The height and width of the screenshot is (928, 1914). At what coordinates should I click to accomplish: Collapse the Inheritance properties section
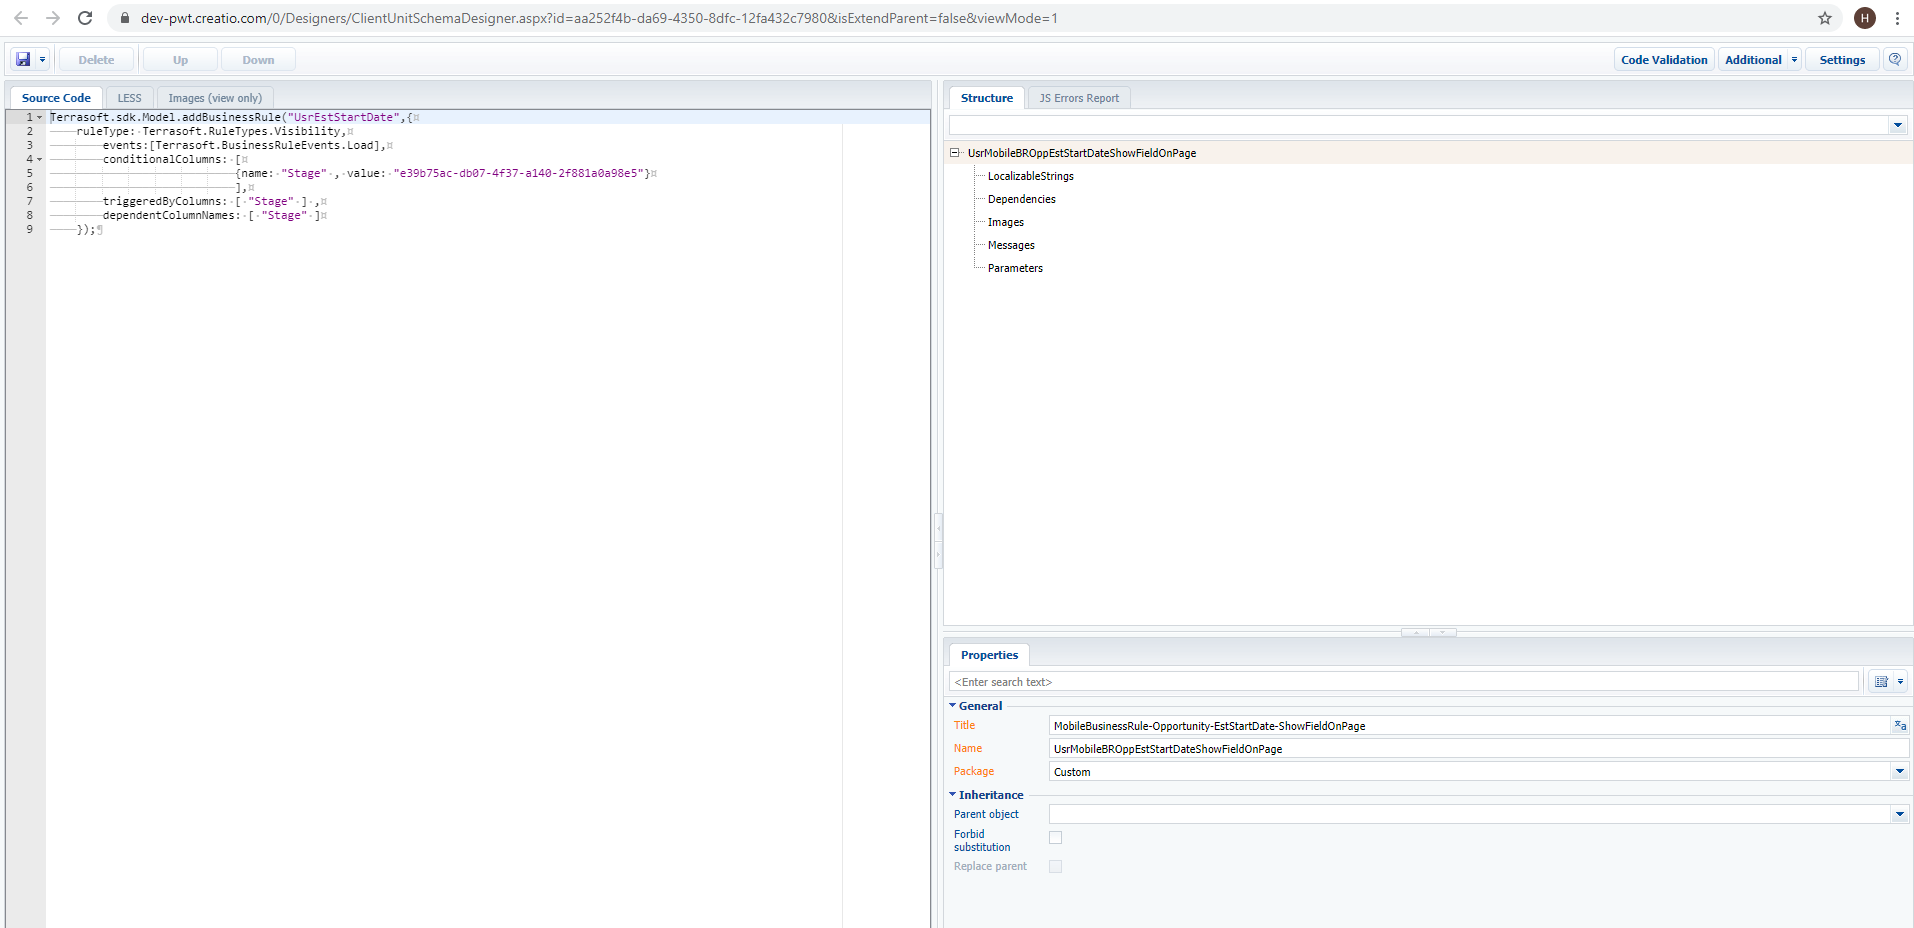coord(953,795)
